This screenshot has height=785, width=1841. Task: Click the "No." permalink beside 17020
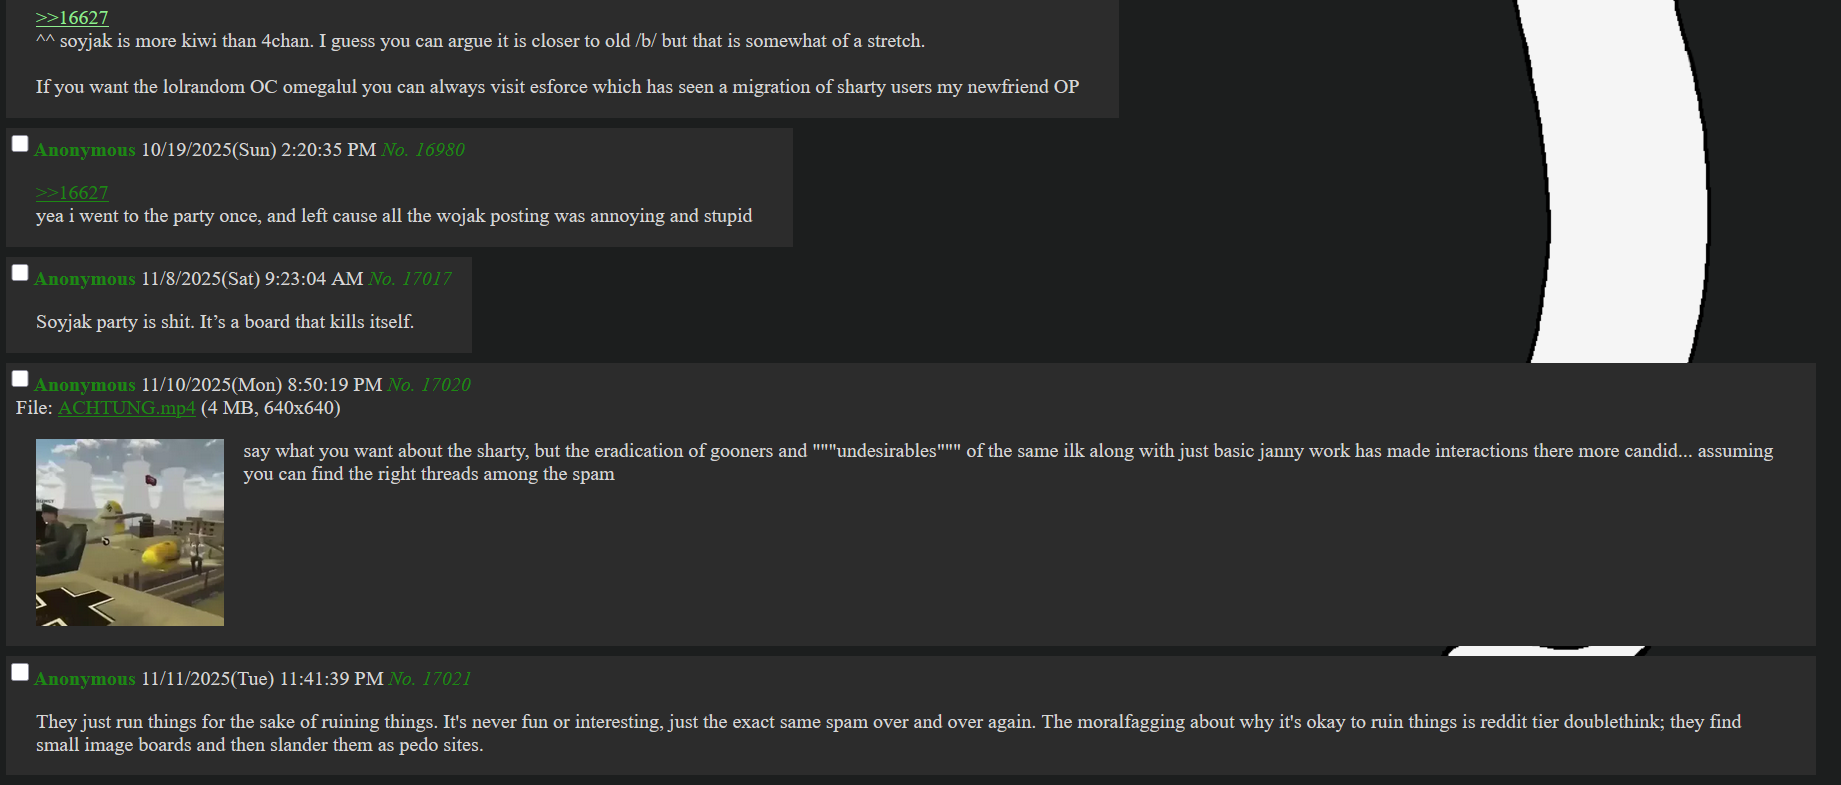click(400, 385)
